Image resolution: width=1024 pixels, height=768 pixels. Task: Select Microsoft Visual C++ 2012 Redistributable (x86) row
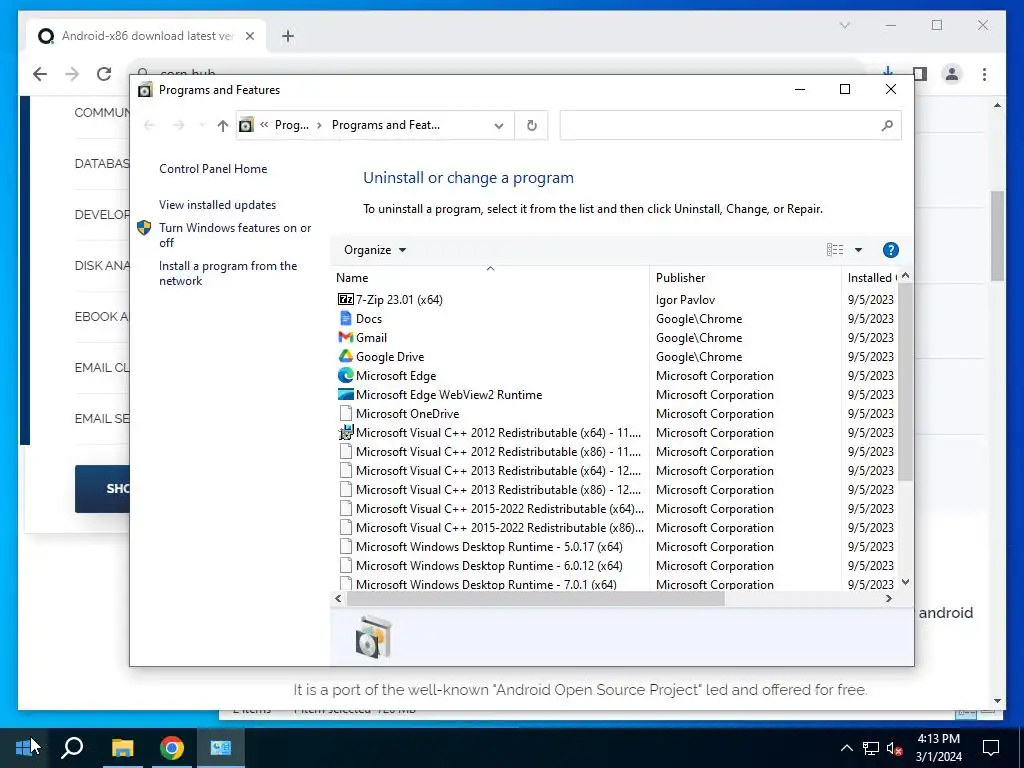[x=614, y=451]
